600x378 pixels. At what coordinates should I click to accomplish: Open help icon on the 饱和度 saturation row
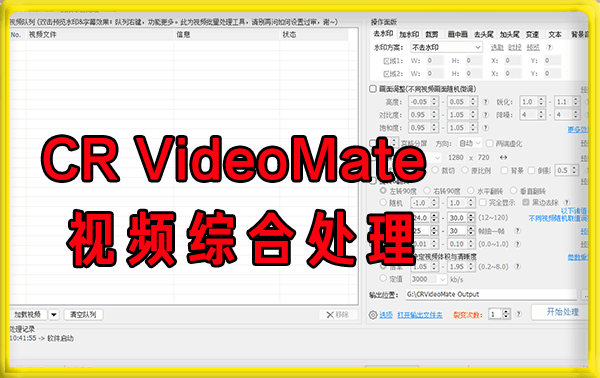click(486, 128)
